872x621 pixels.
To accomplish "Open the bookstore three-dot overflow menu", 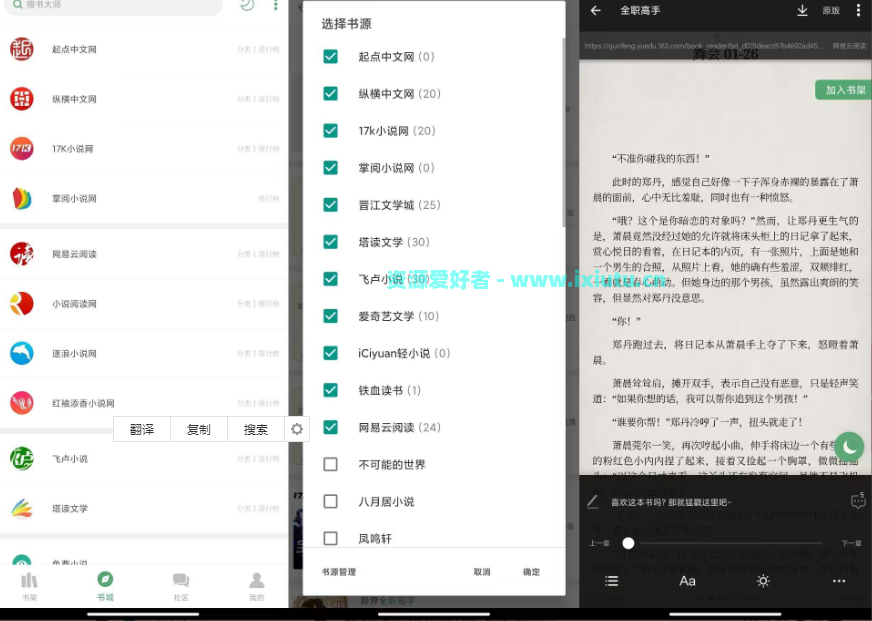I will tap(275, 5).
